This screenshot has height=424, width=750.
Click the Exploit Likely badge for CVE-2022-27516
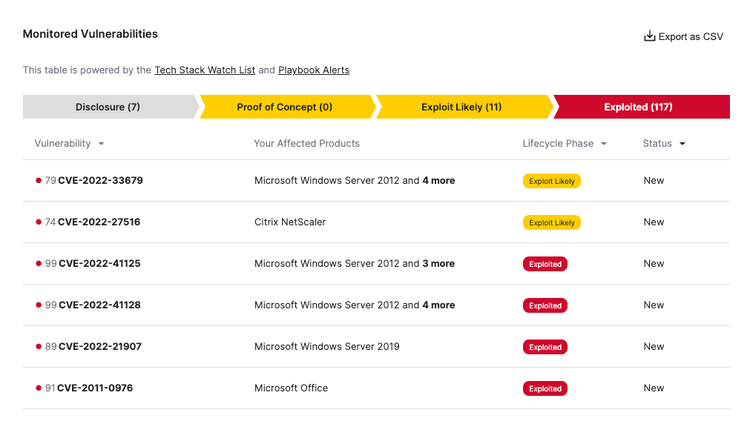551,222
